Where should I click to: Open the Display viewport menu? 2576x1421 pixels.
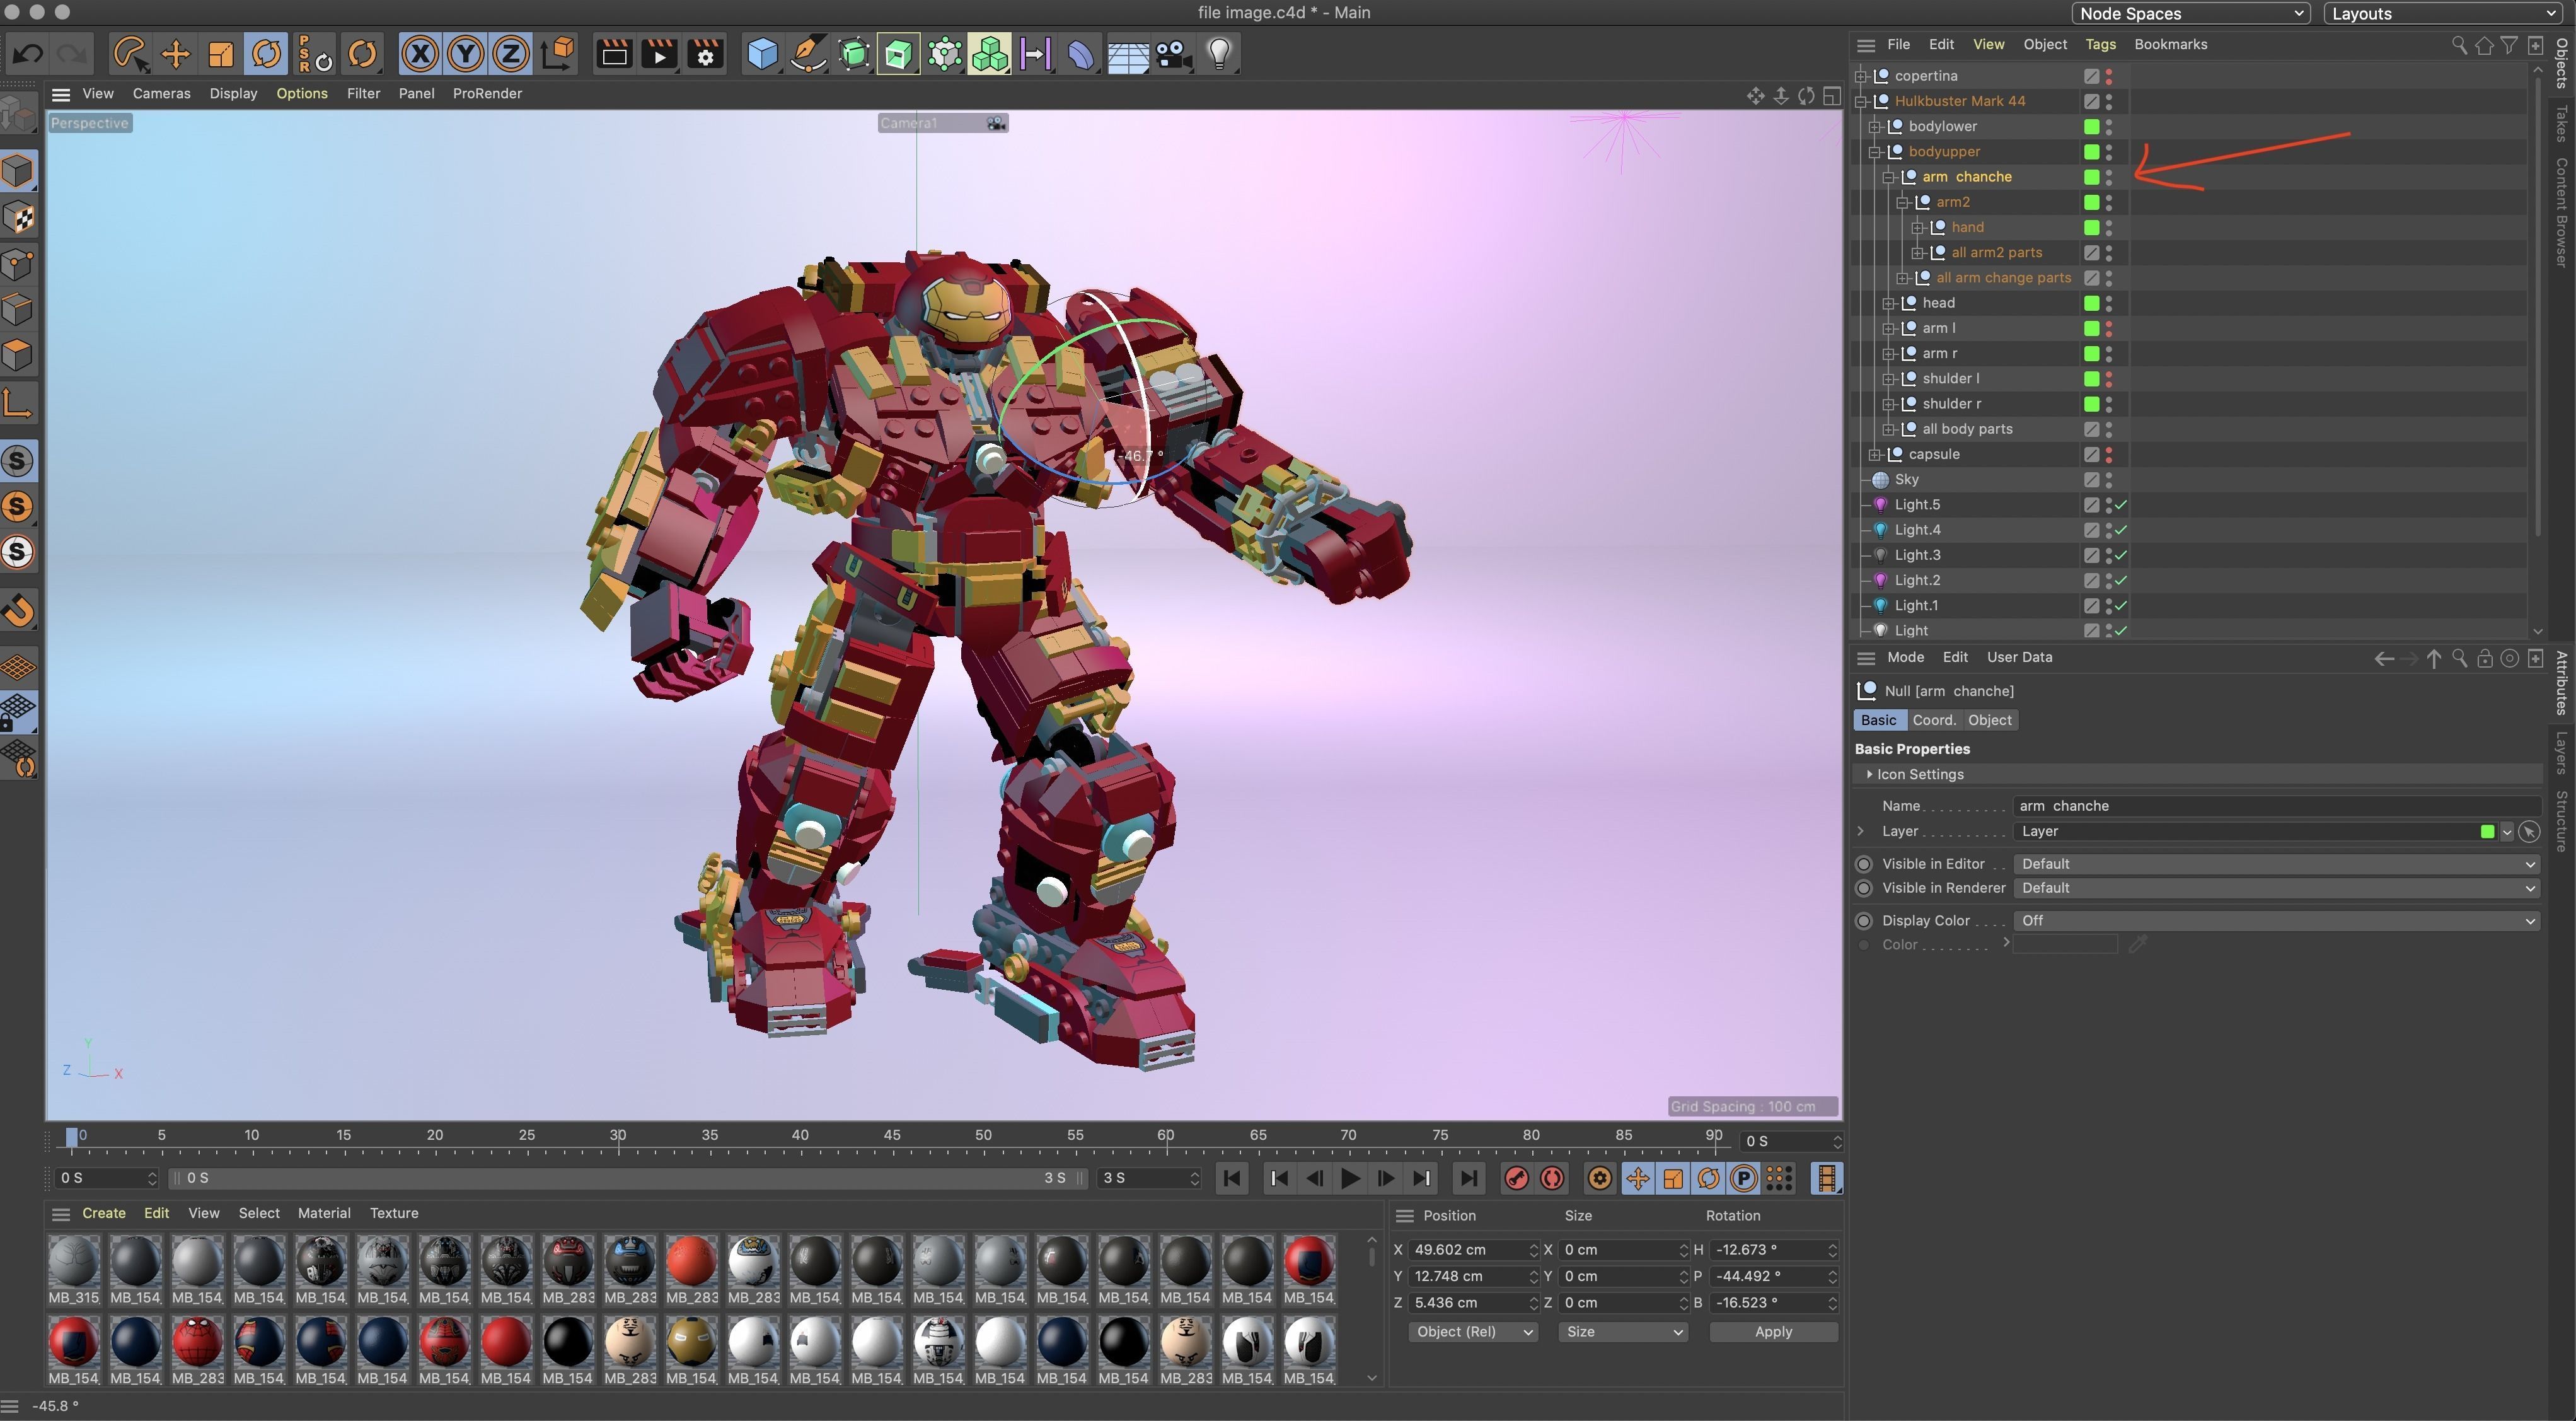(x=233, y=93)
